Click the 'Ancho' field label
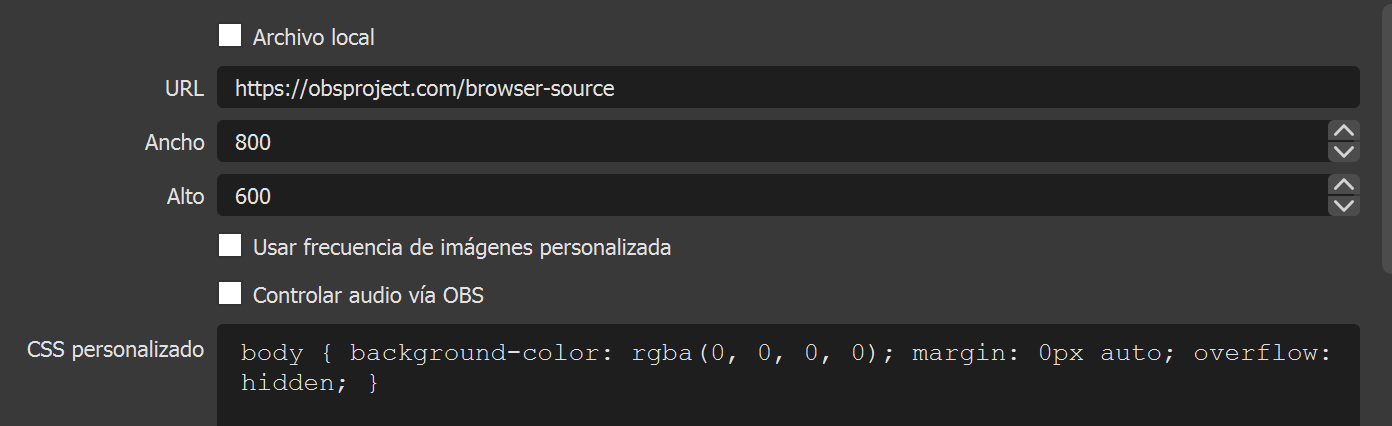Viewport: 1392px width, 426px height. pos(175,143)
